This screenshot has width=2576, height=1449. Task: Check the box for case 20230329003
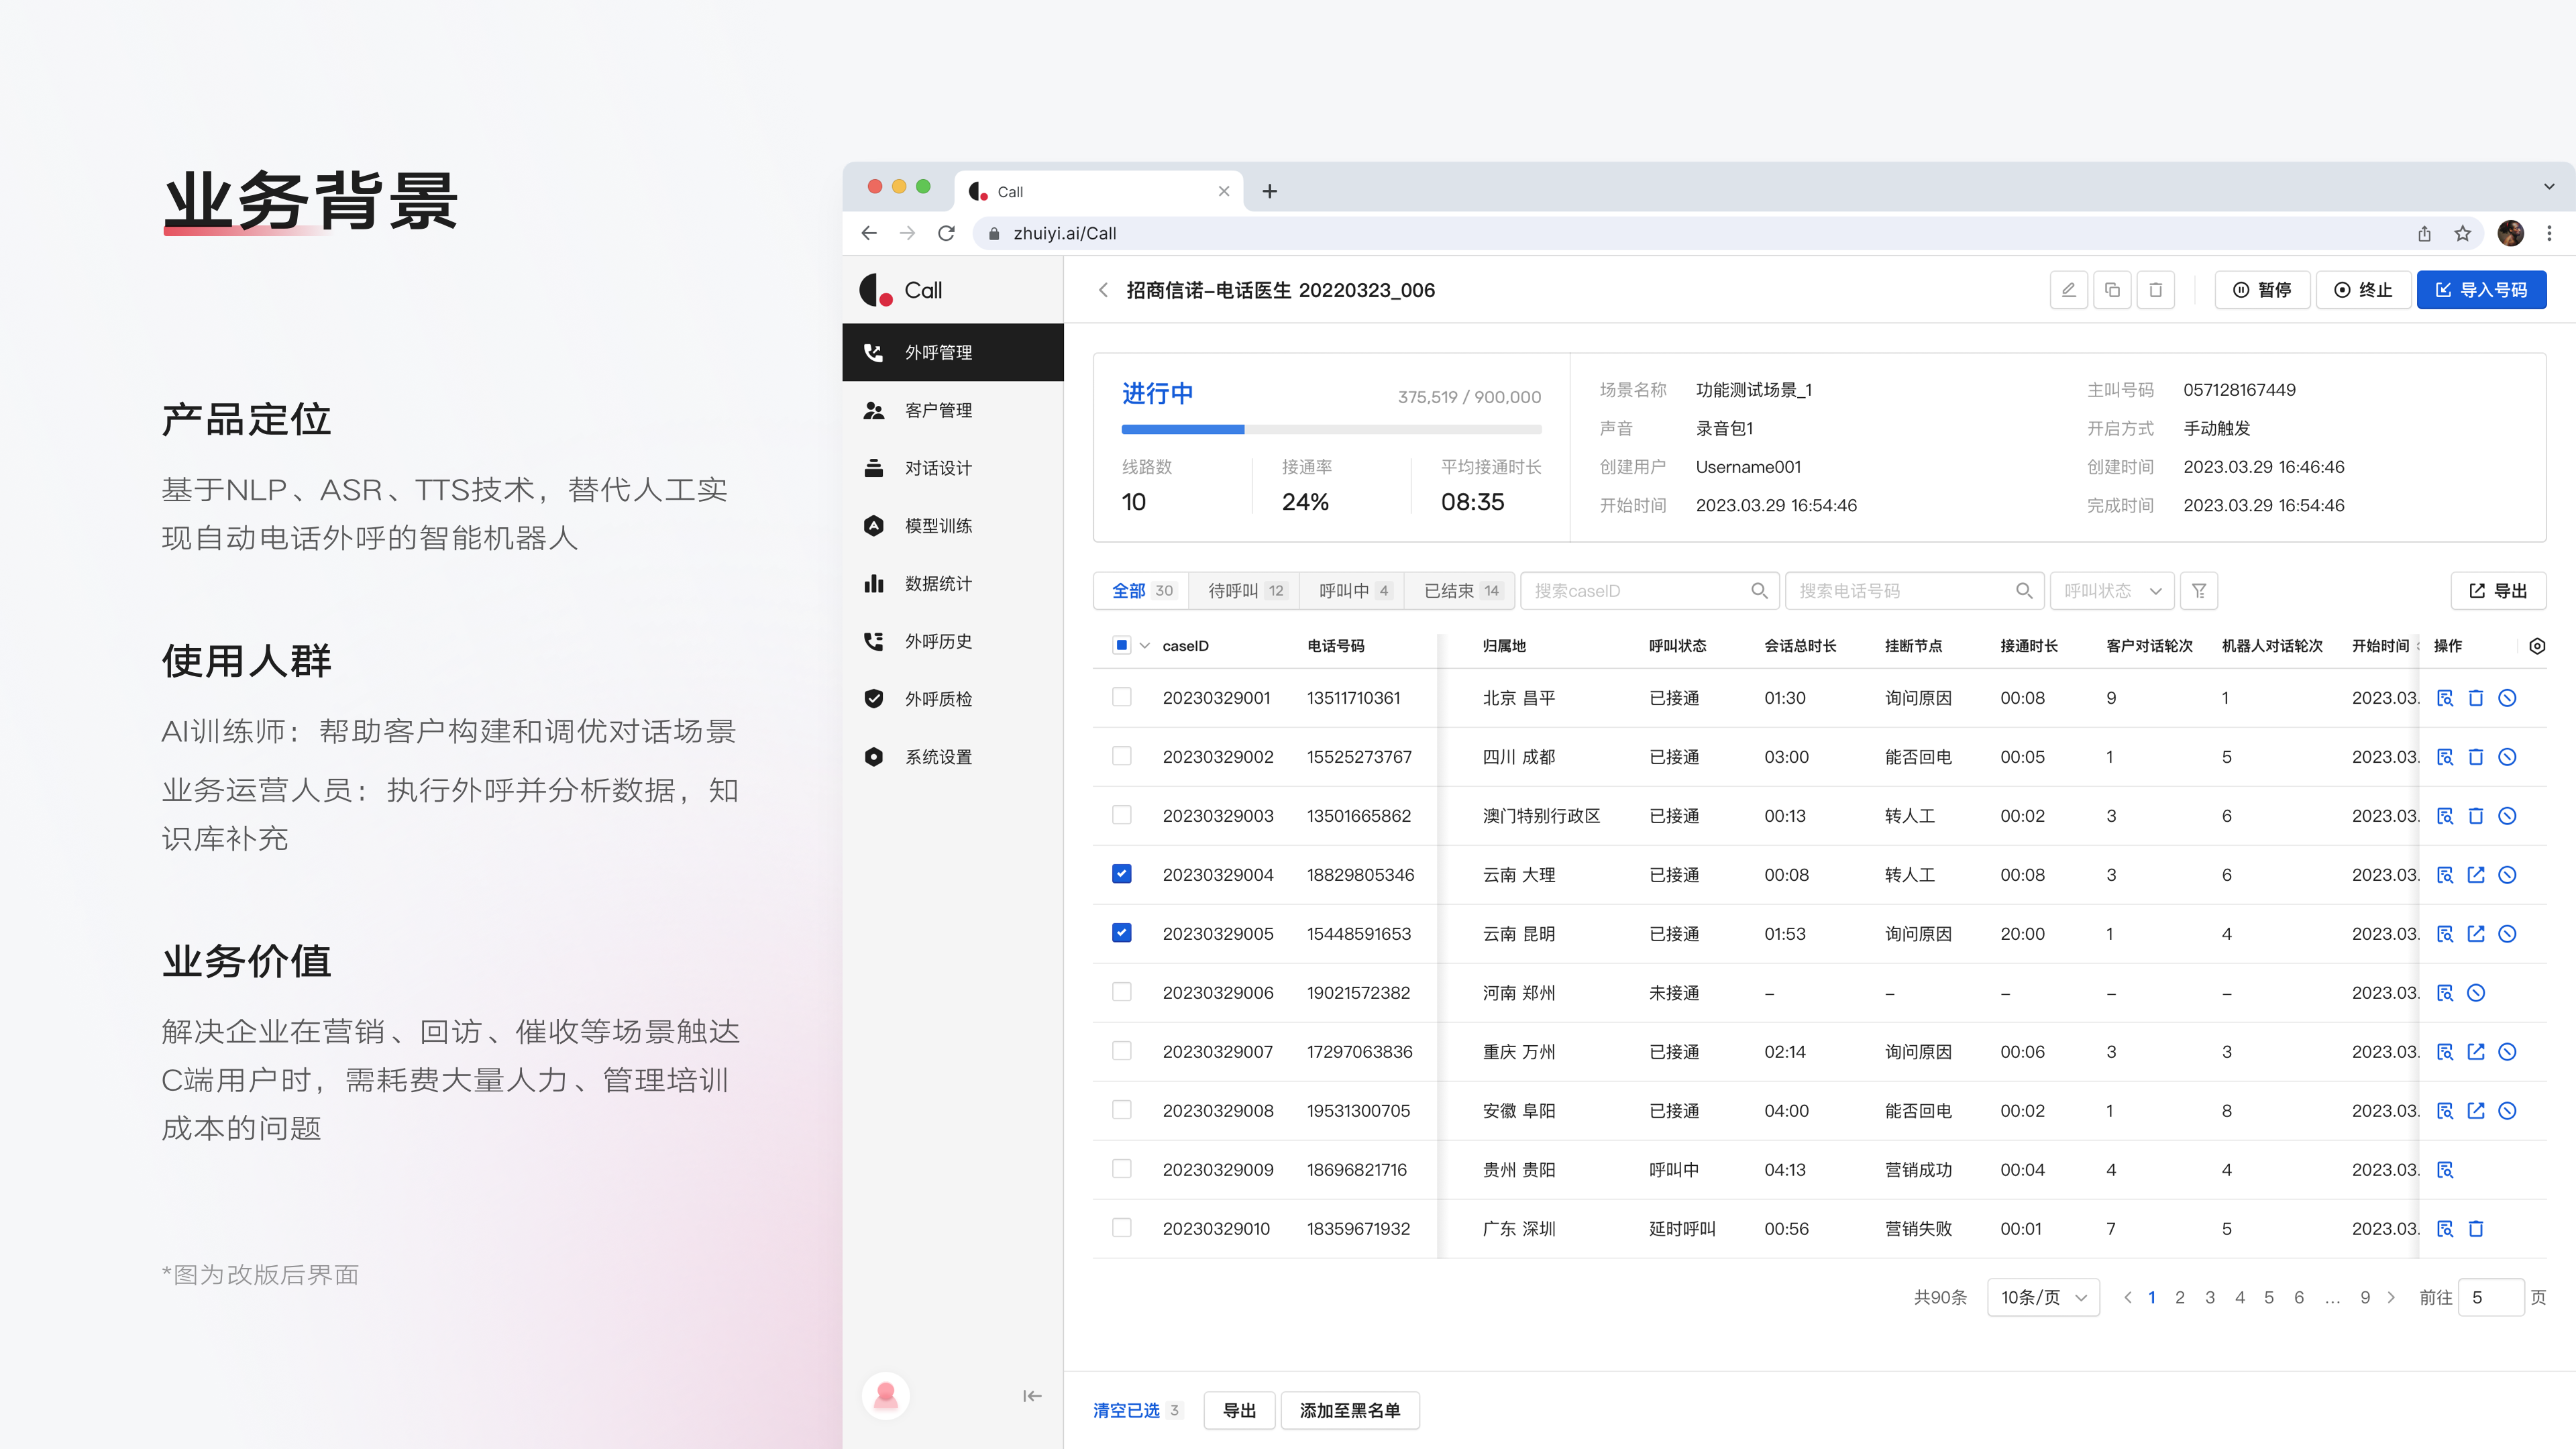(1122, 815)
